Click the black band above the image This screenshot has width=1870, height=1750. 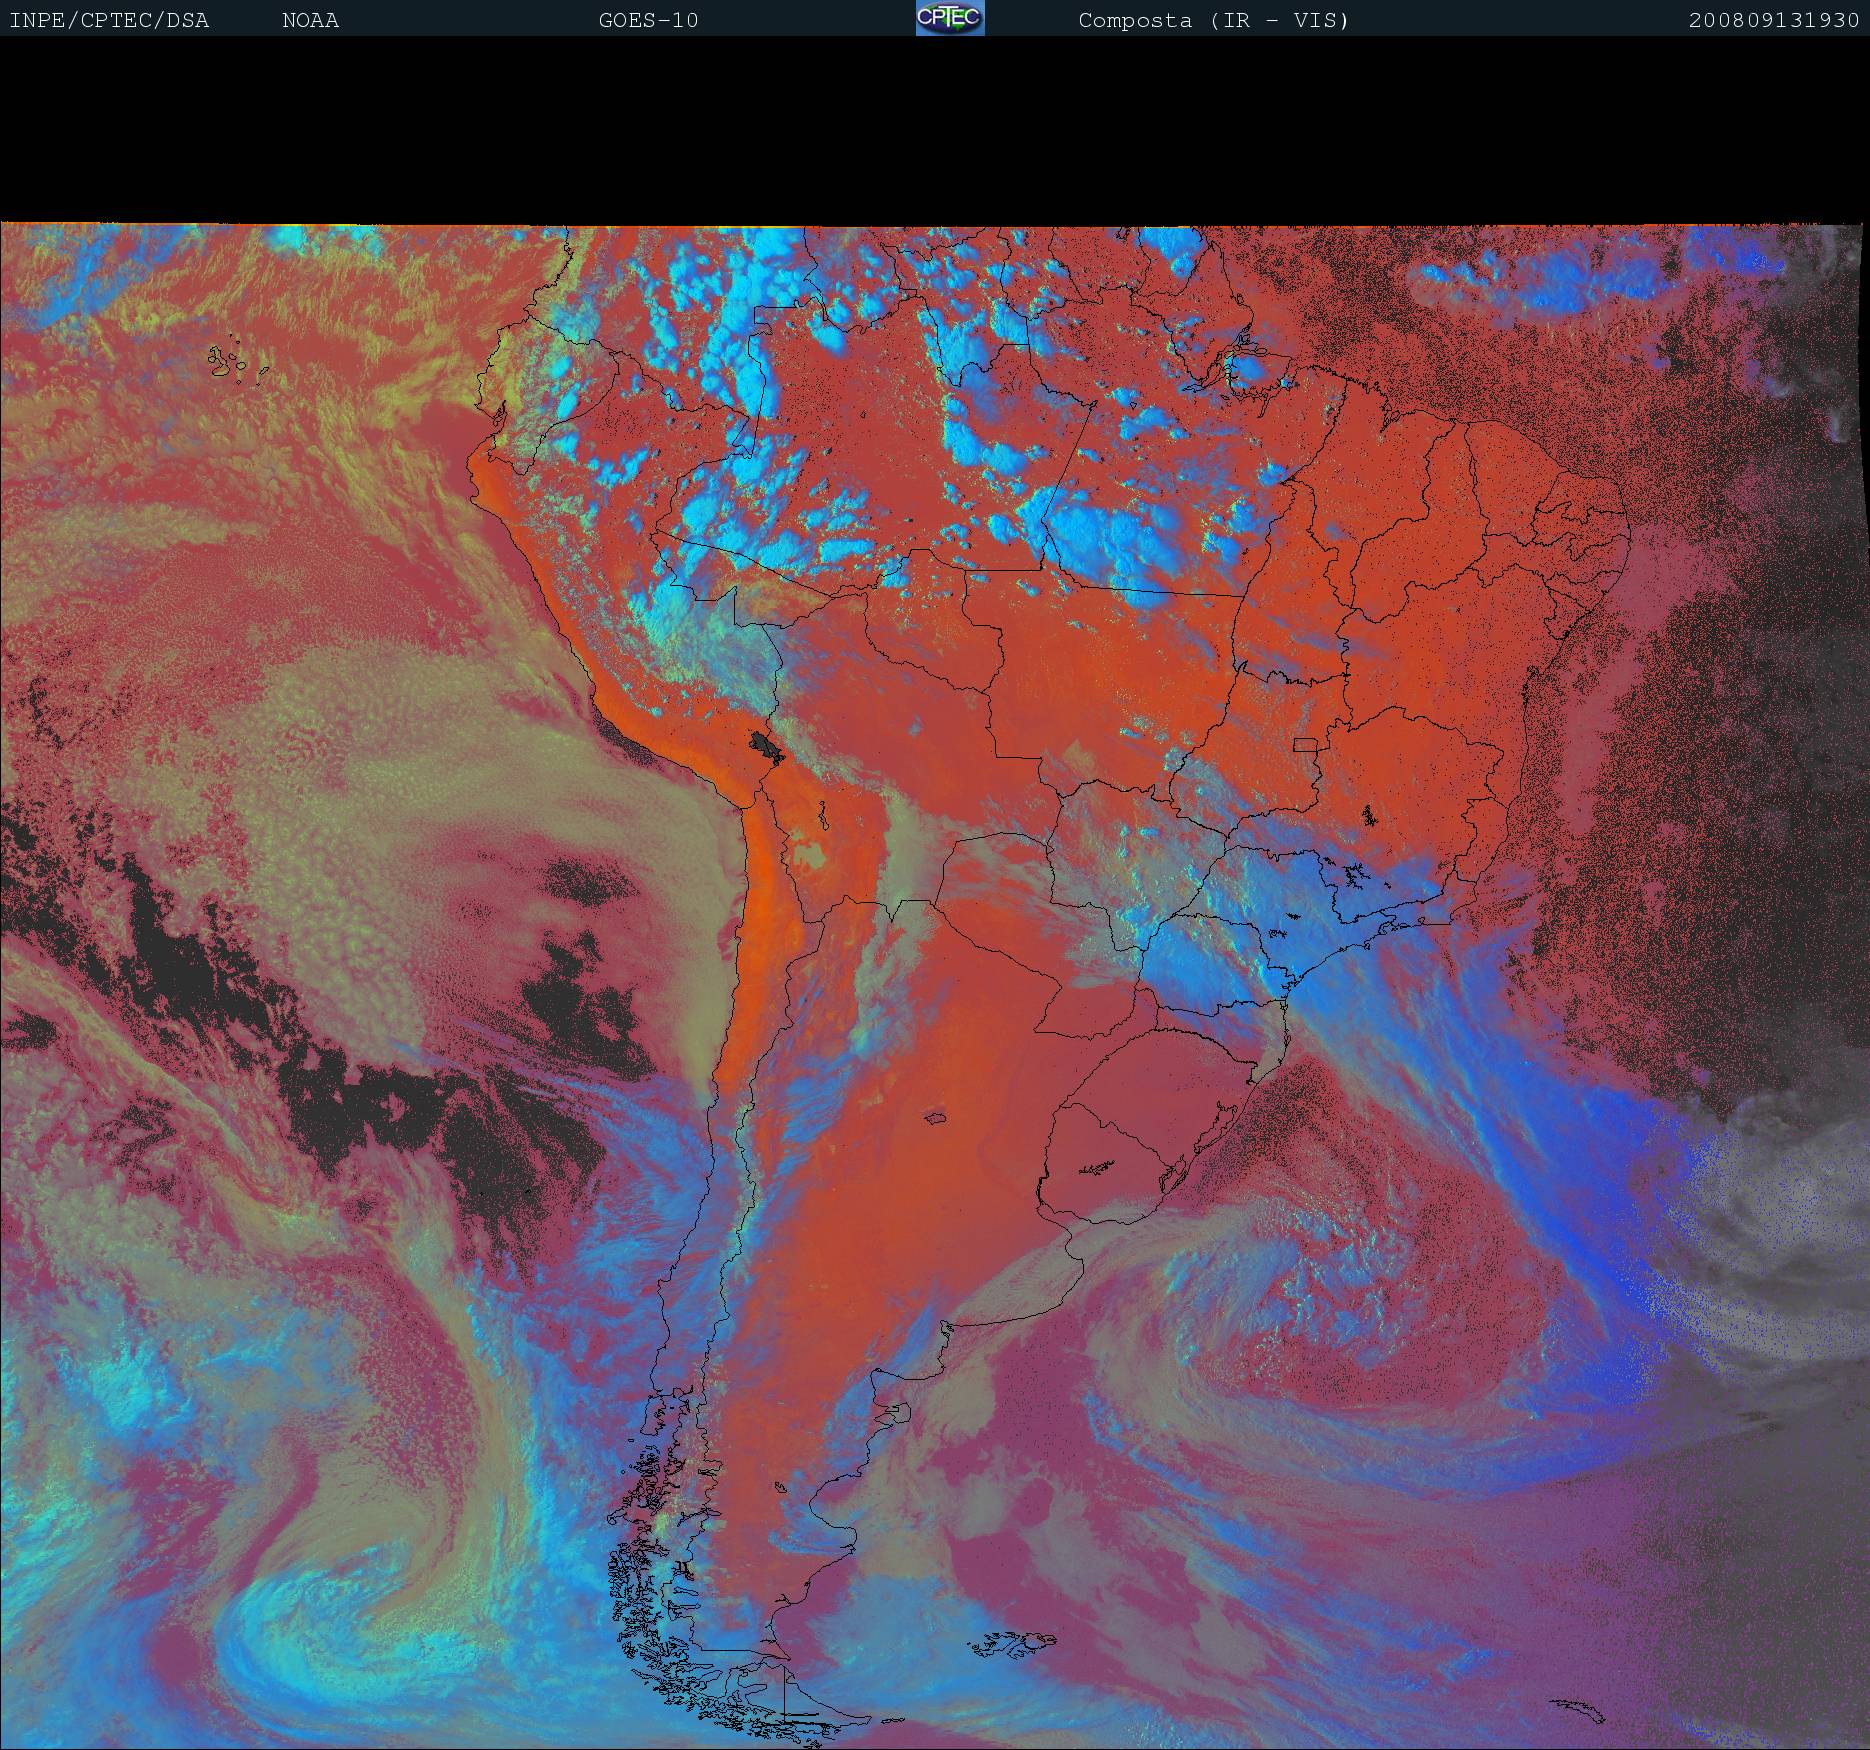pyautogui.click(x=935, y=130)
